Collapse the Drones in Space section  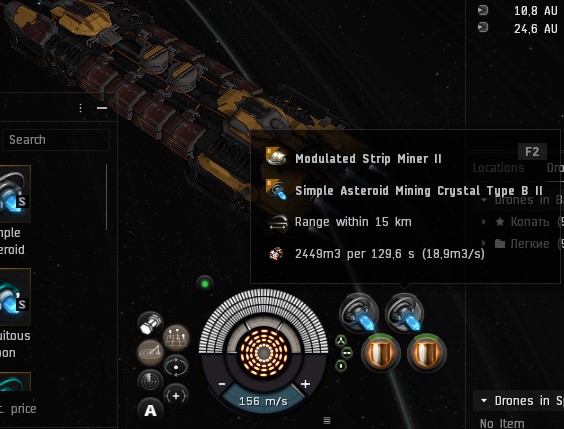point(484,401)
